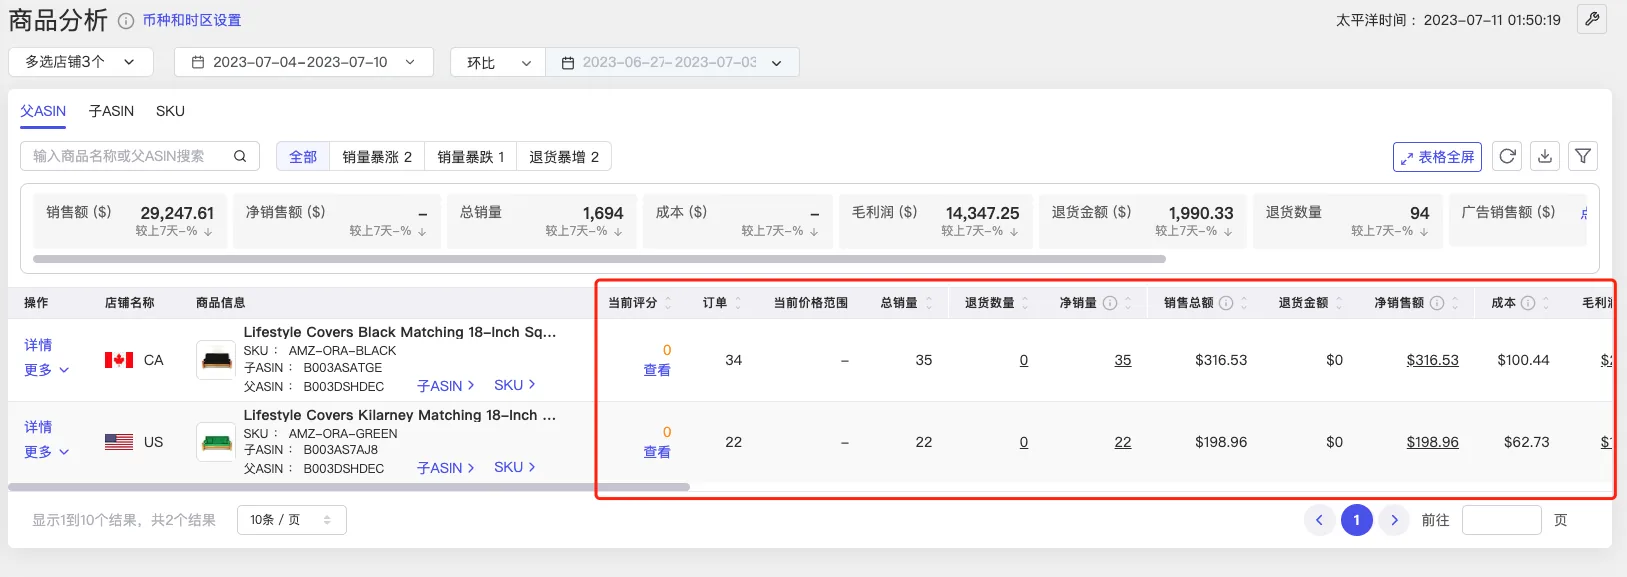This screenshot has height=577, width=1627.
Task: Switch to the SKU tab
Action: coord(170,111)
